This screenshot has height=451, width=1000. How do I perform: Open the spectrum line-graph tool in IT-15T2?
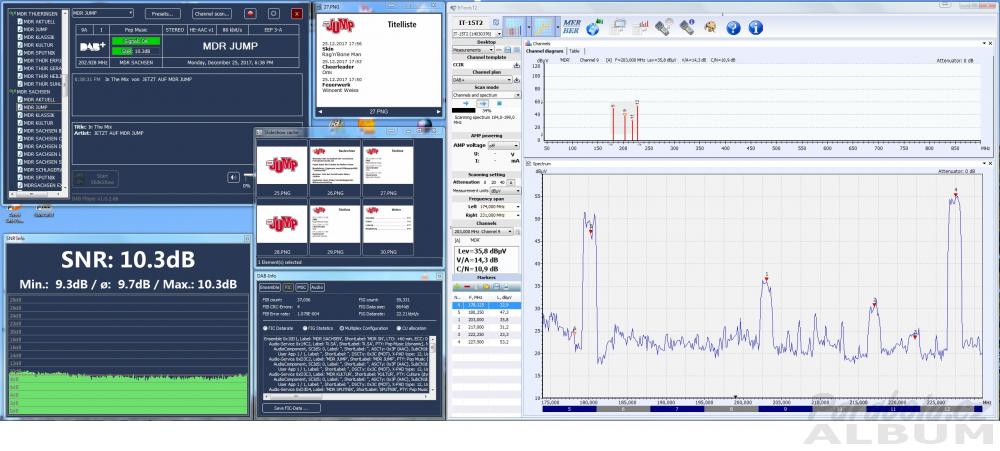[x=541, y=27]
